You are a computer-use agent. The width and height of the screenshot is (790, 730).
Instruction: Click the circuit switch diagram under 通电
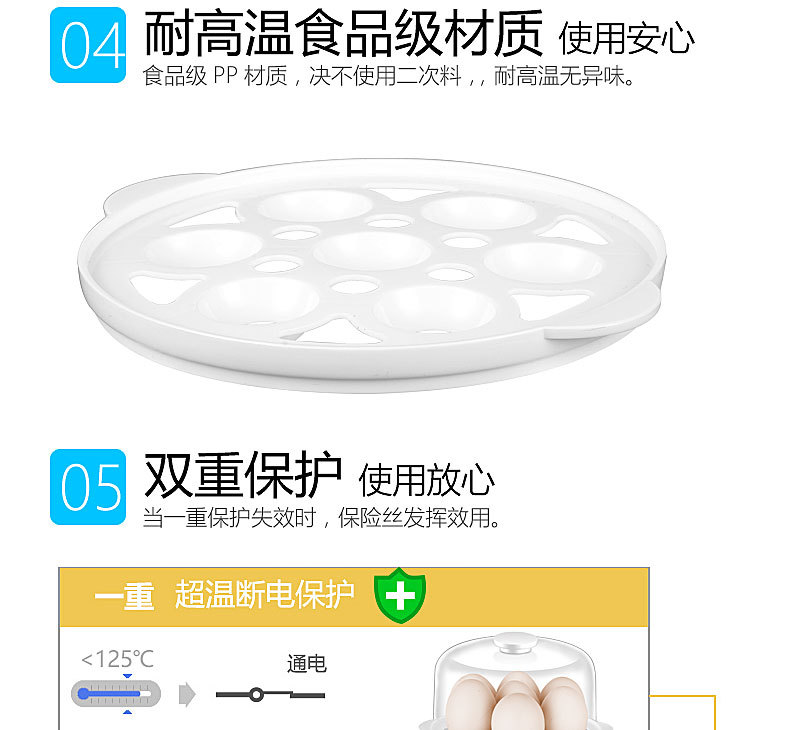[x=270, y=695]
